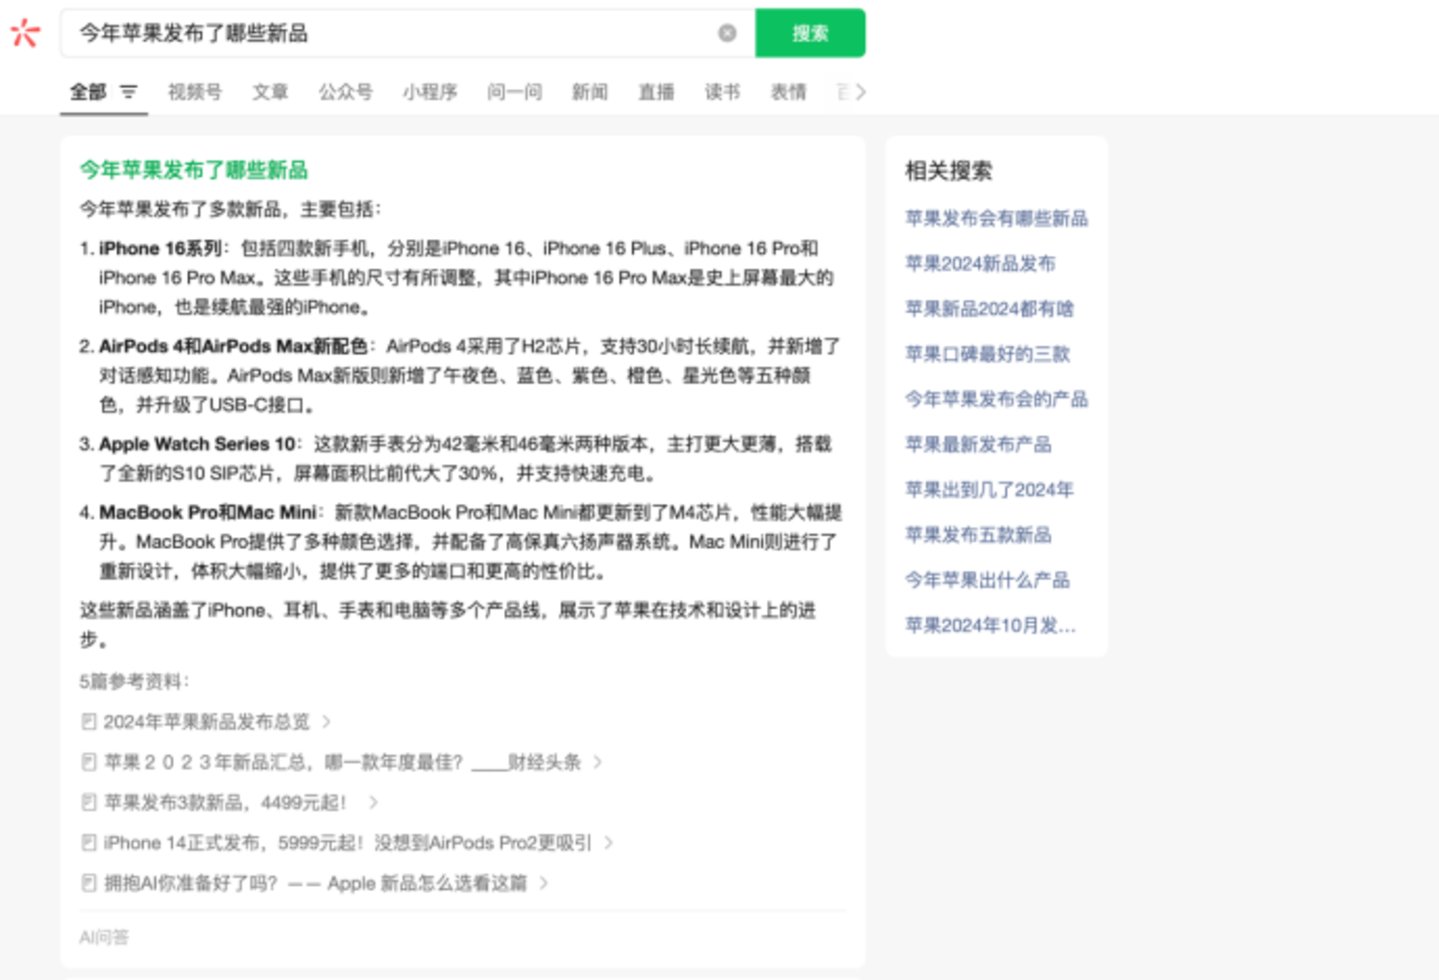Click document icon for 财经头条 reference
1439x980 pixels.
89,762
